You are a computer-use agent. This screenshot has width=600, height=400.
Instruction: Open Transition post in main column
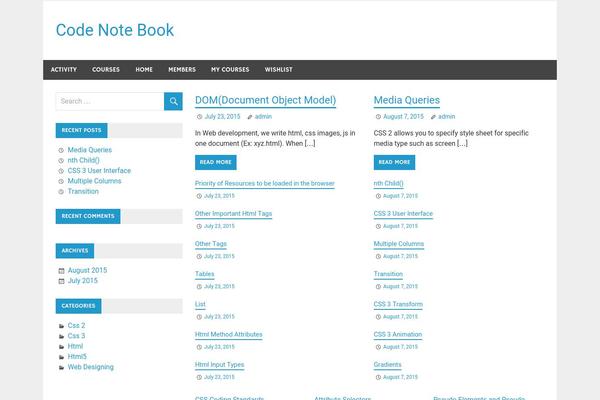[x=388, y=274]
